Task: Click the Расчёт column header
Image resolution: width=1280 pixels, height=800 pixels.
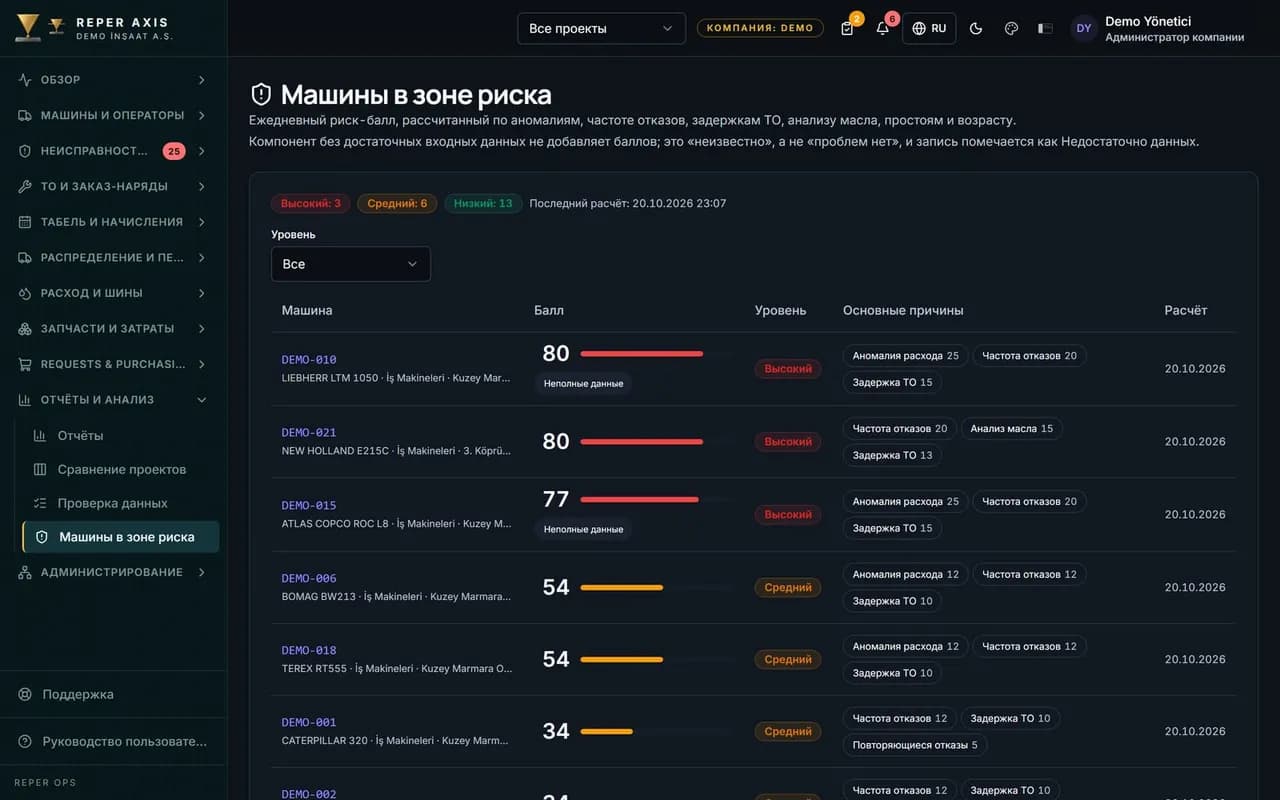Action: tap(1186, 311)
